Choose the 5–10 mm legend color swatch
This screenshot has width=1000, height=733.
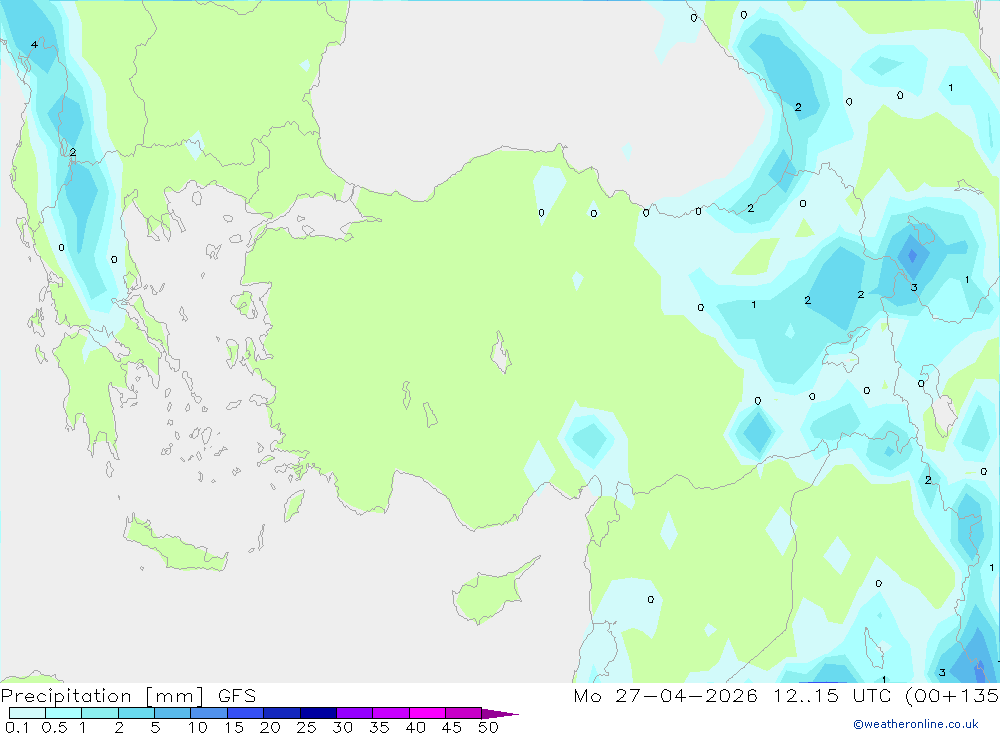coord(172,713)
